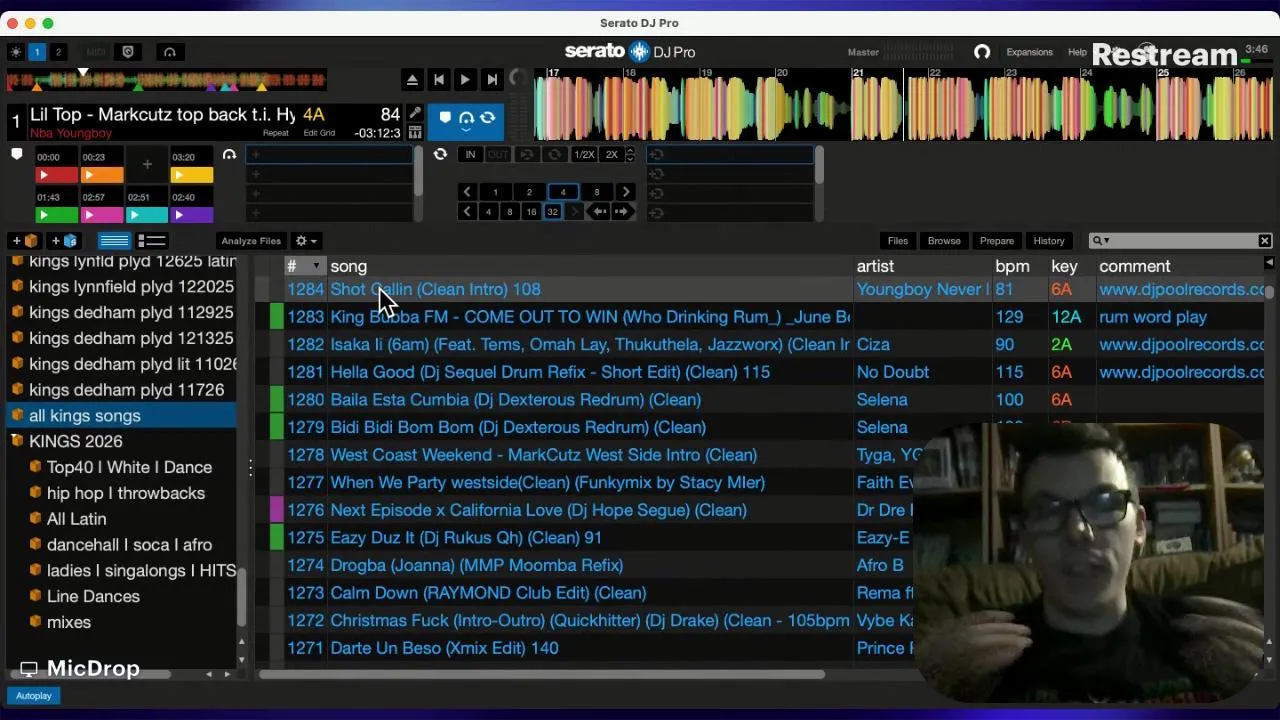Skip to next track in deck
This screenshot has width=1280, height=720.
click(x=491, y=80)
